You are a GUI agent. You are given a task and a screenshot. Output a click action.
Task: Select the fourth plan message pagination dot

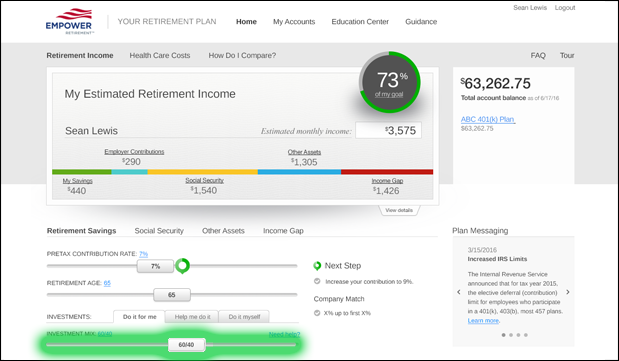coord(525,335)
